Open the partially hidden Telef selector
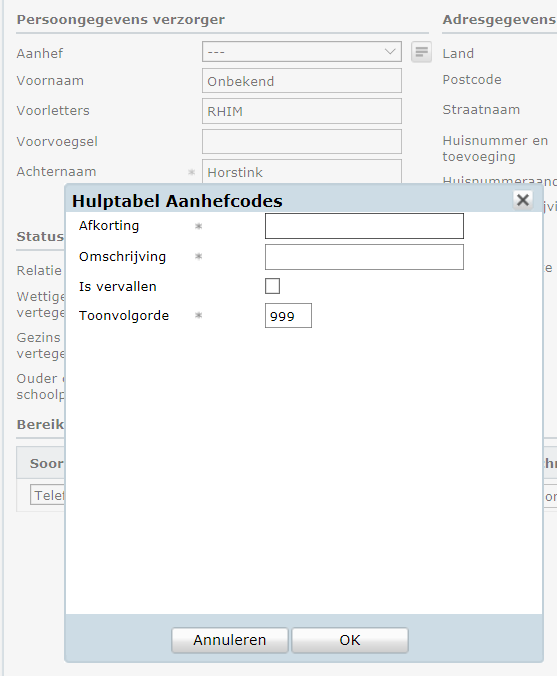 pyautogui.click(x=47, y=494)
